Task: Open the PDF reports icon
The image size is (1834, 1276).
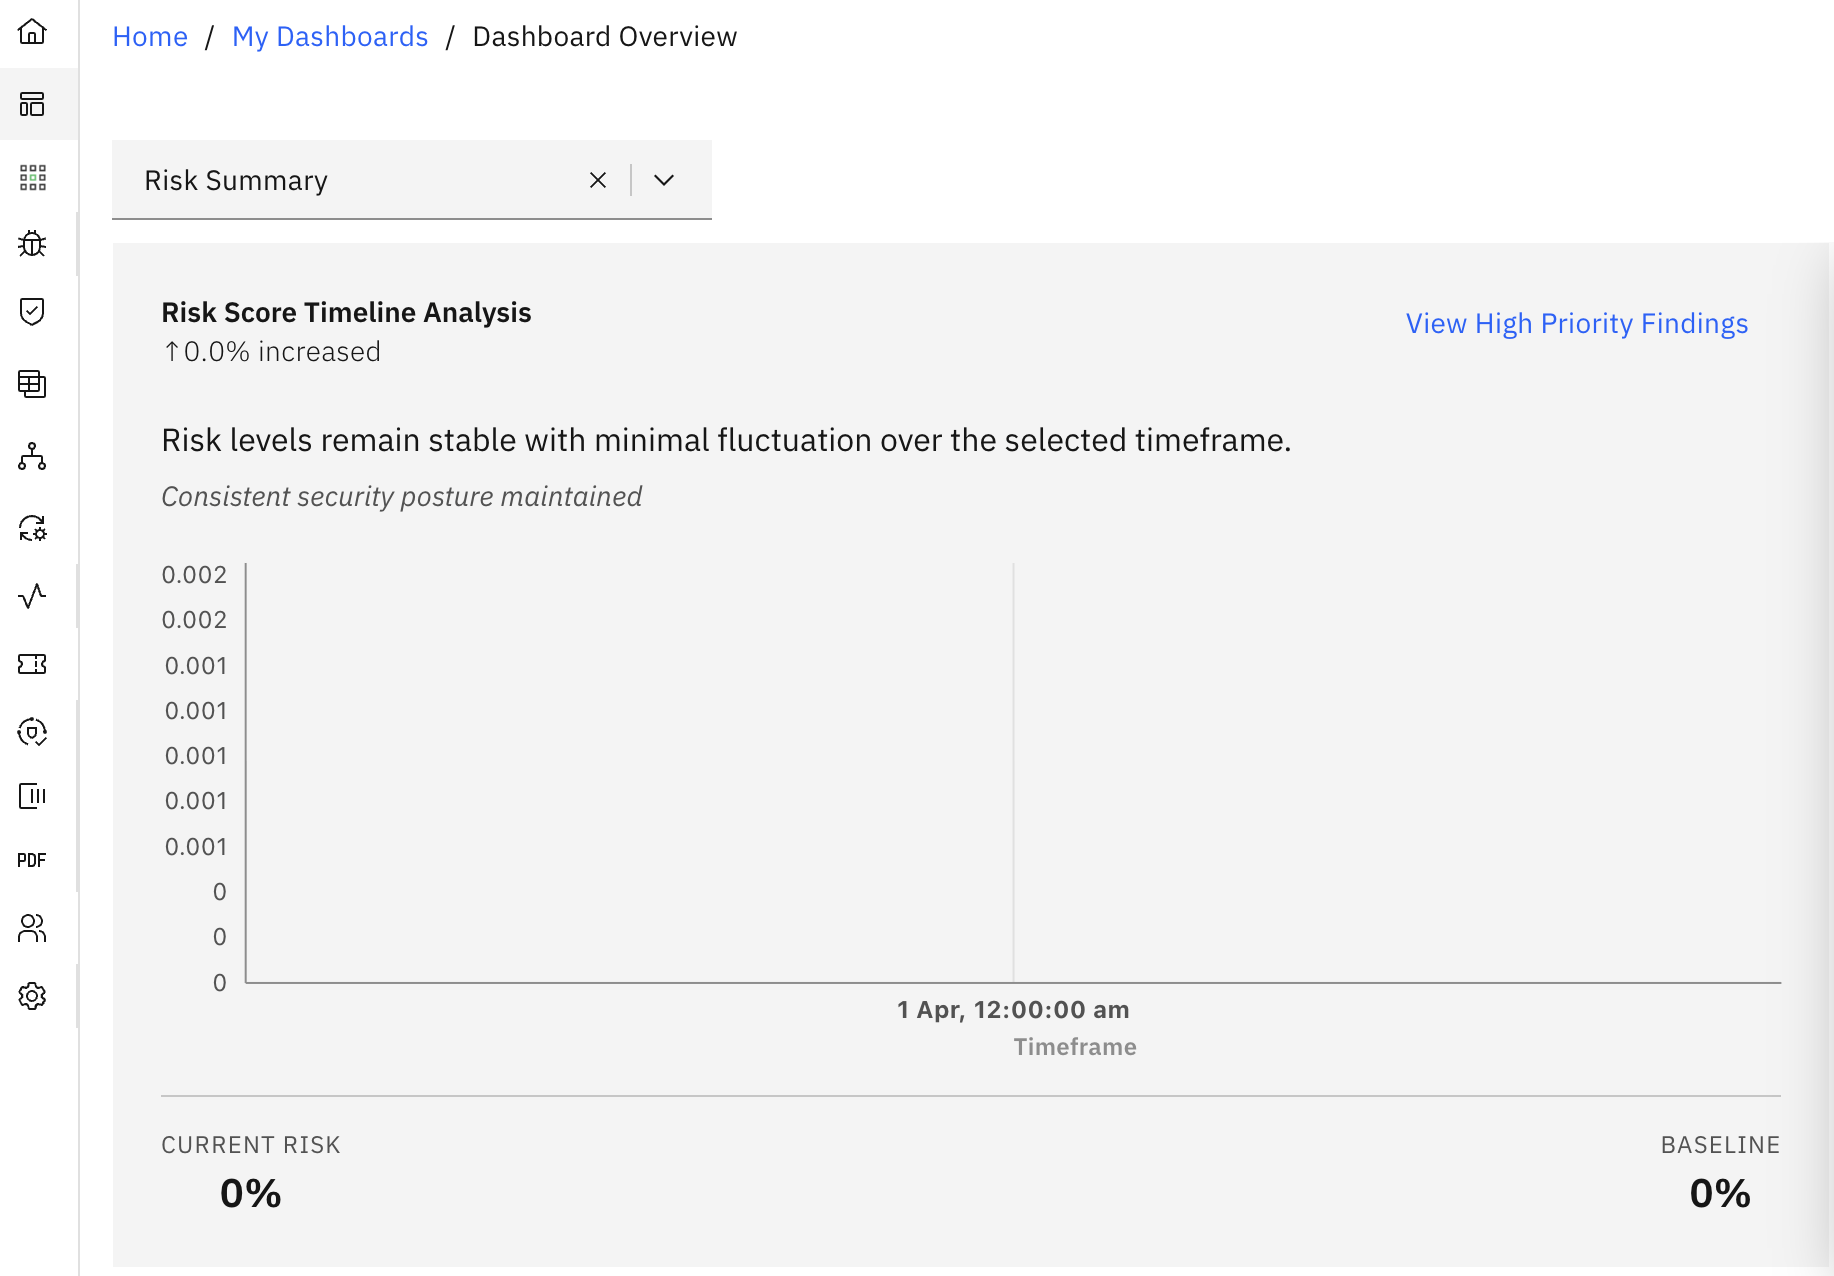Action: click(x=32, y=860)
